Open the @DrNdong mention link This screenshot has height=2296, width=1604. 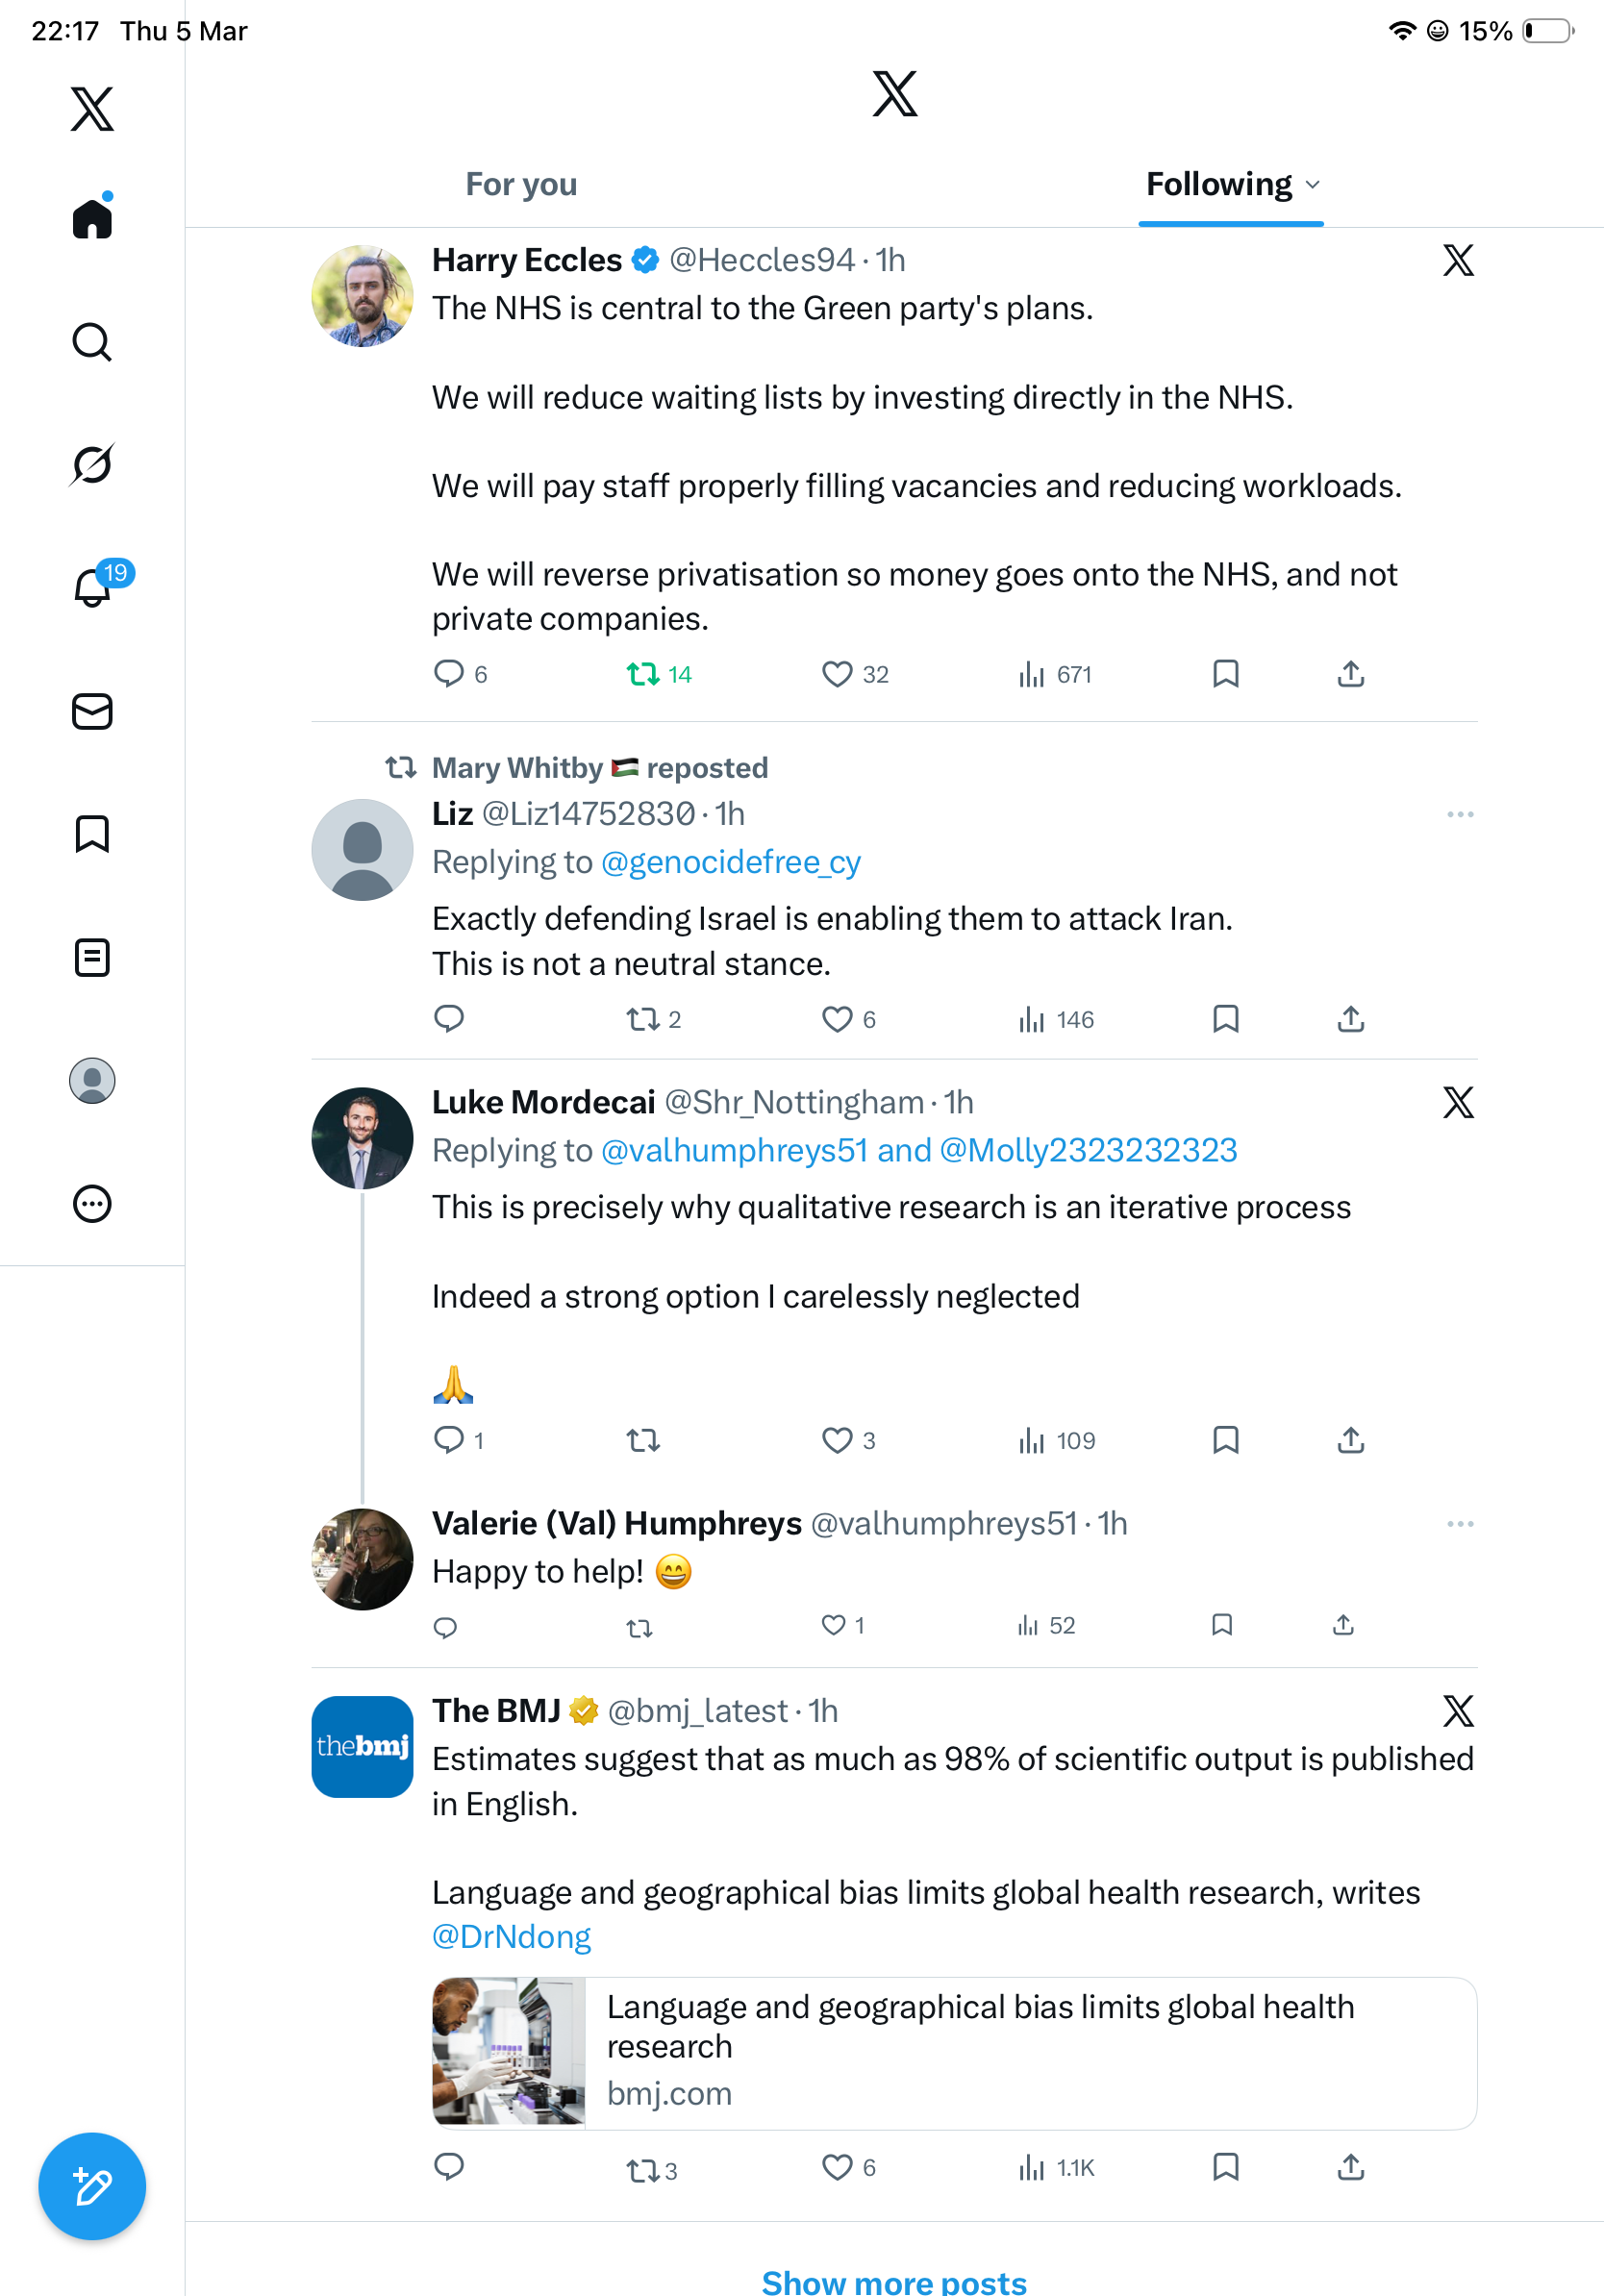[511, 1937]
